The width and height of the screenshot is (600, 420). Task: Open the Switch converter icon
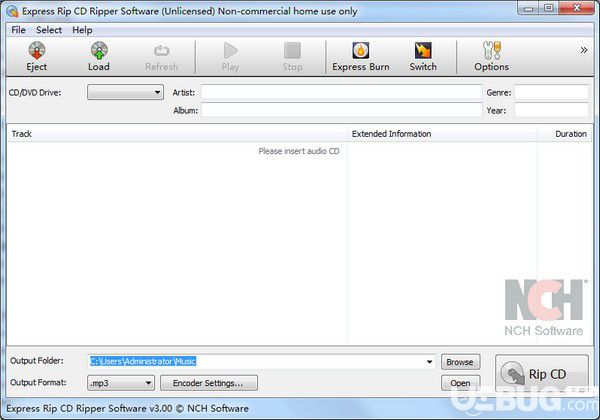pyautogui.click(x=423, y=56)
